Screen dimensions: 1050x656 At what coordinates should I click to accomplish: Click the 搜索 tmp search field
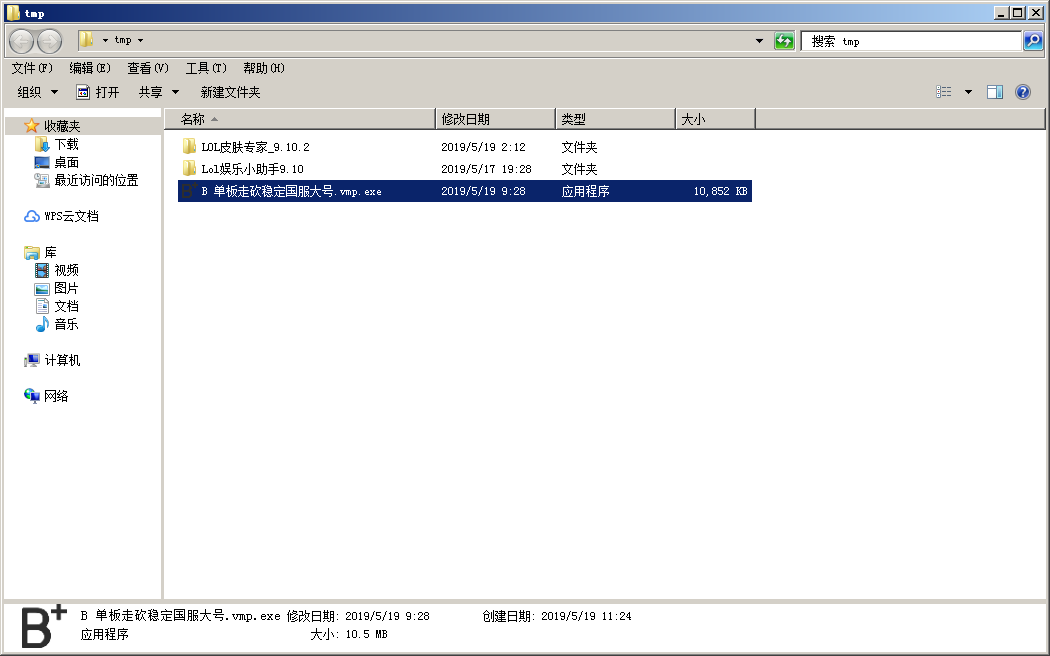911,41
